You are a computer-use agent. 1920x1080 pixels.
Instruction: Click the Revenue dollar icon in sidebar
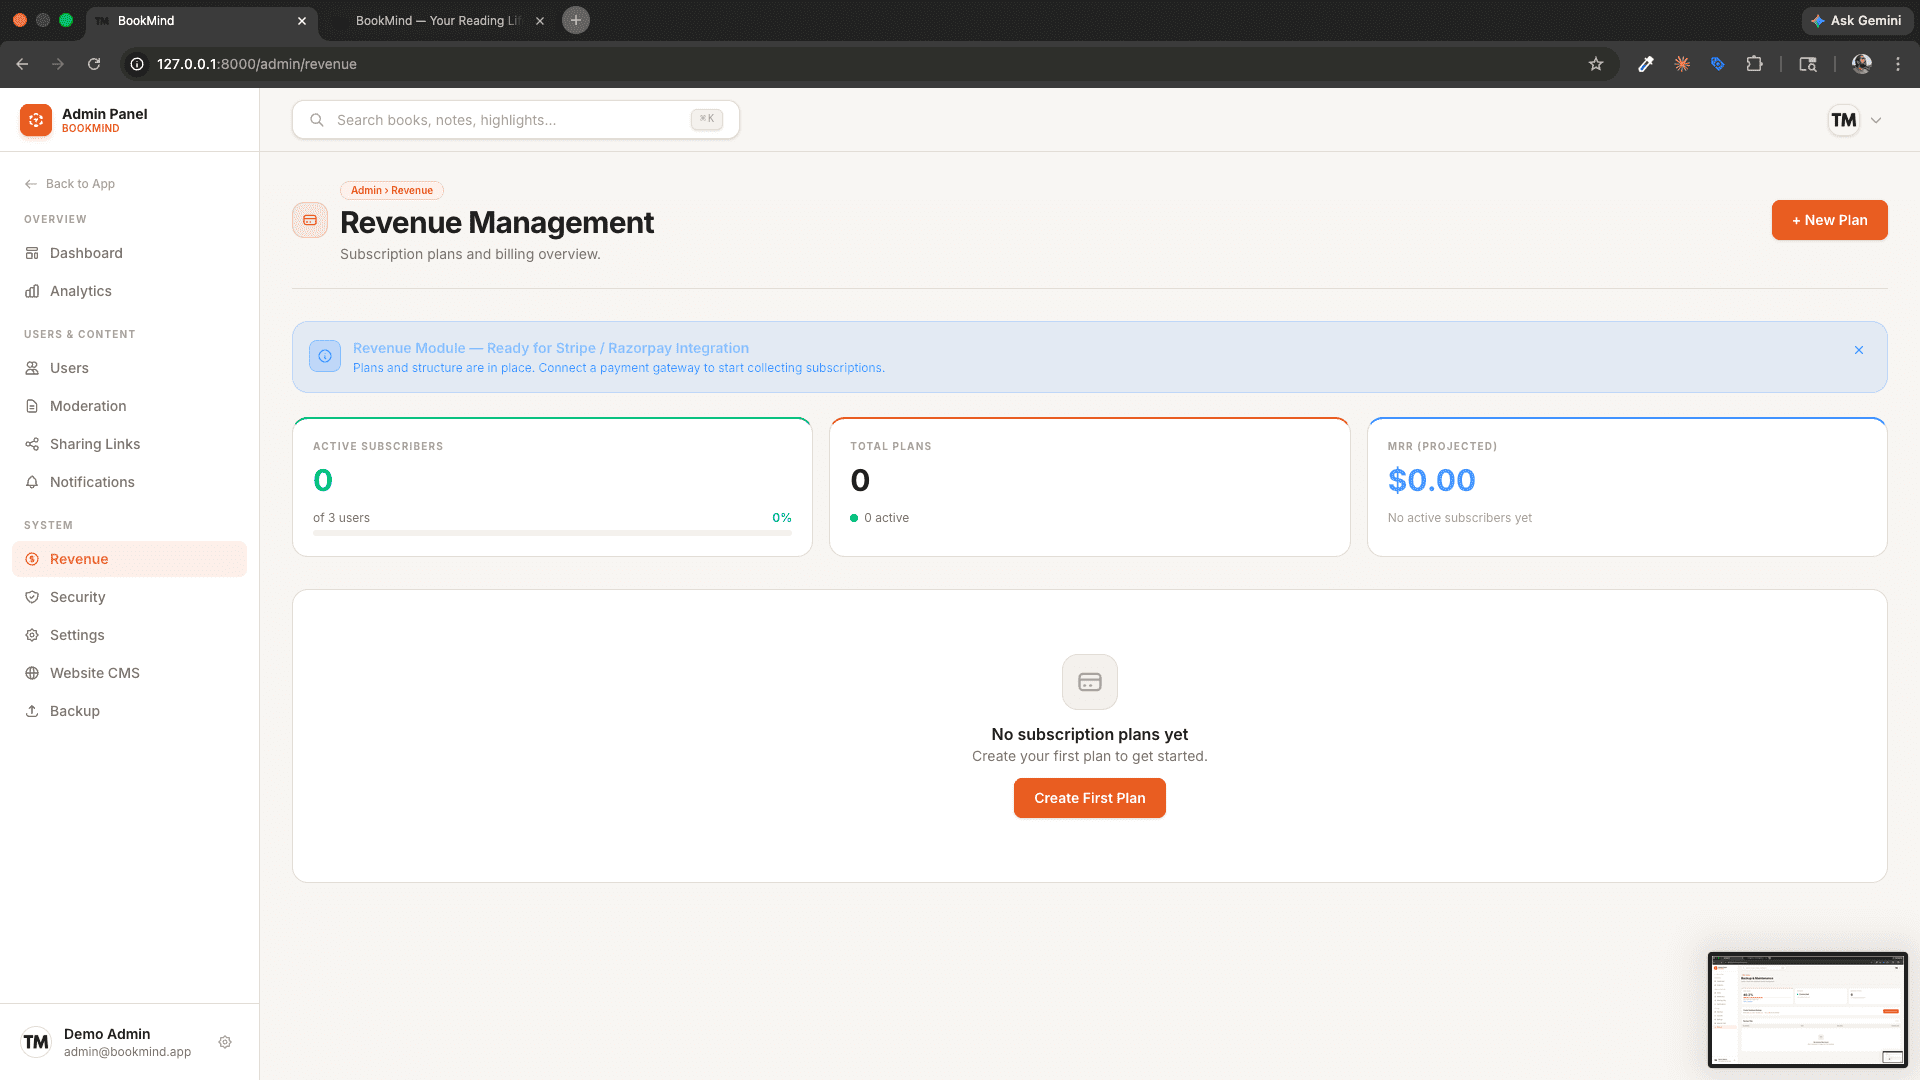coord(32,559)
